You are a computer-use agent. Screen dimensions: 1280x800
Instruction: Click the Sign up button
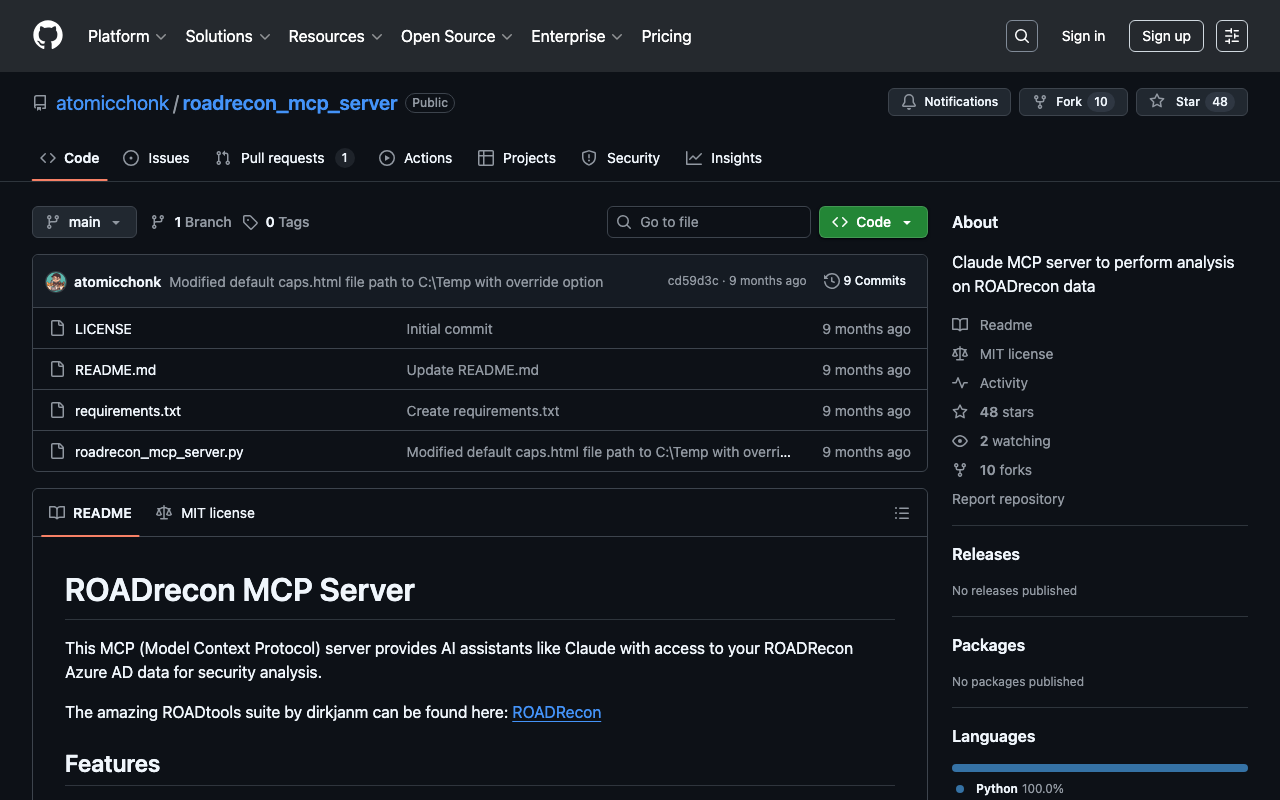point(1165,36)
